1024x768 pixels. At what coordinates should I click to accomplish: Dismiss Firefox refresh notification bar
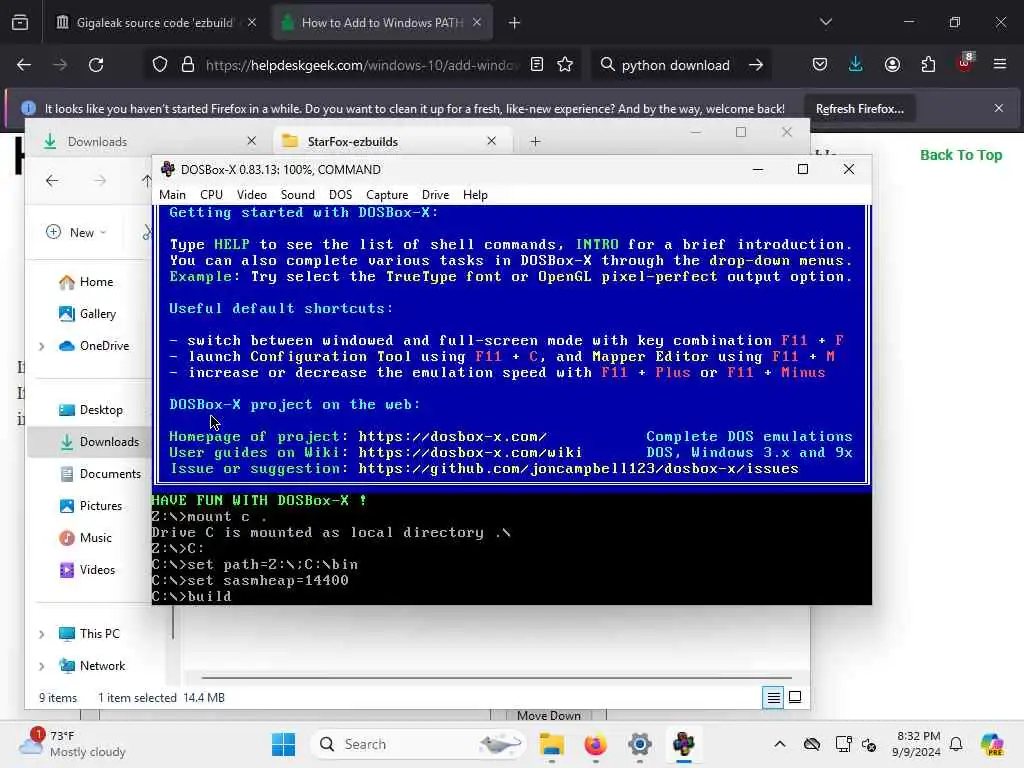coord(999,108)
